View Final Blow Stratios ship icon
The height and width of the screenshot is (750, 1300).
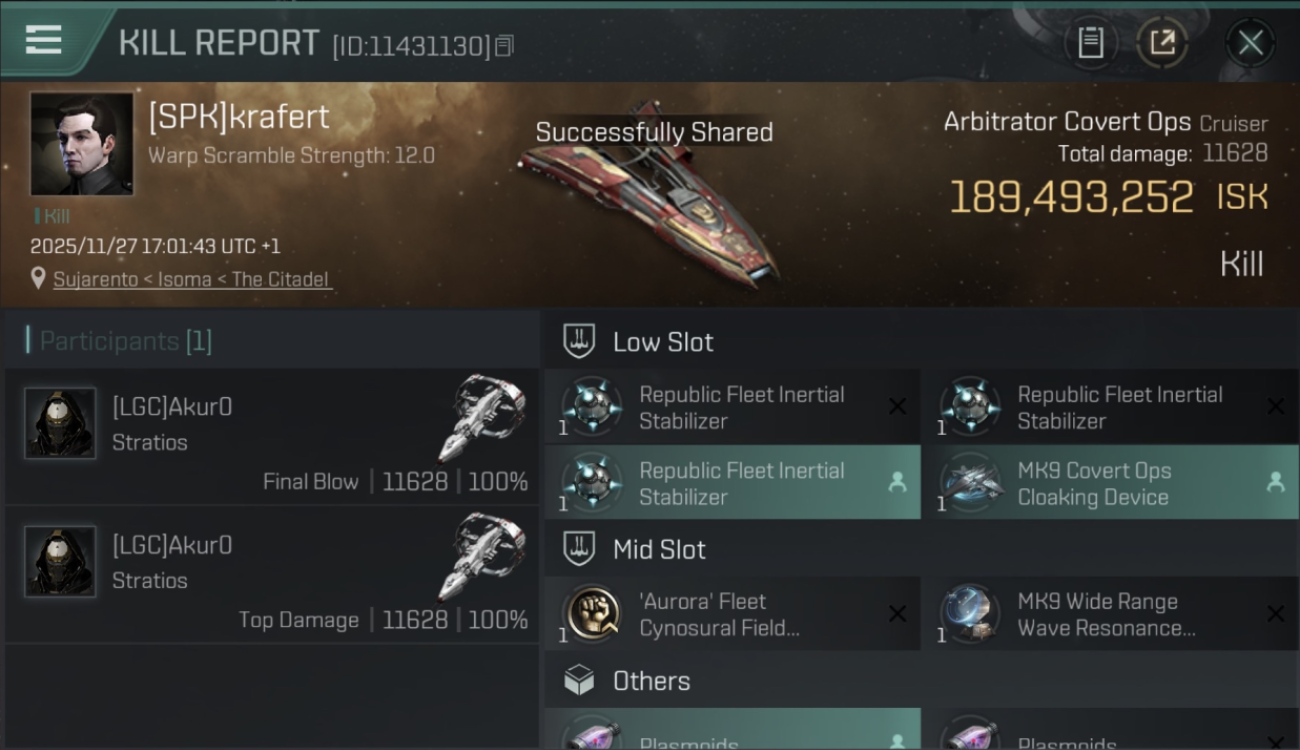[482, 416]
